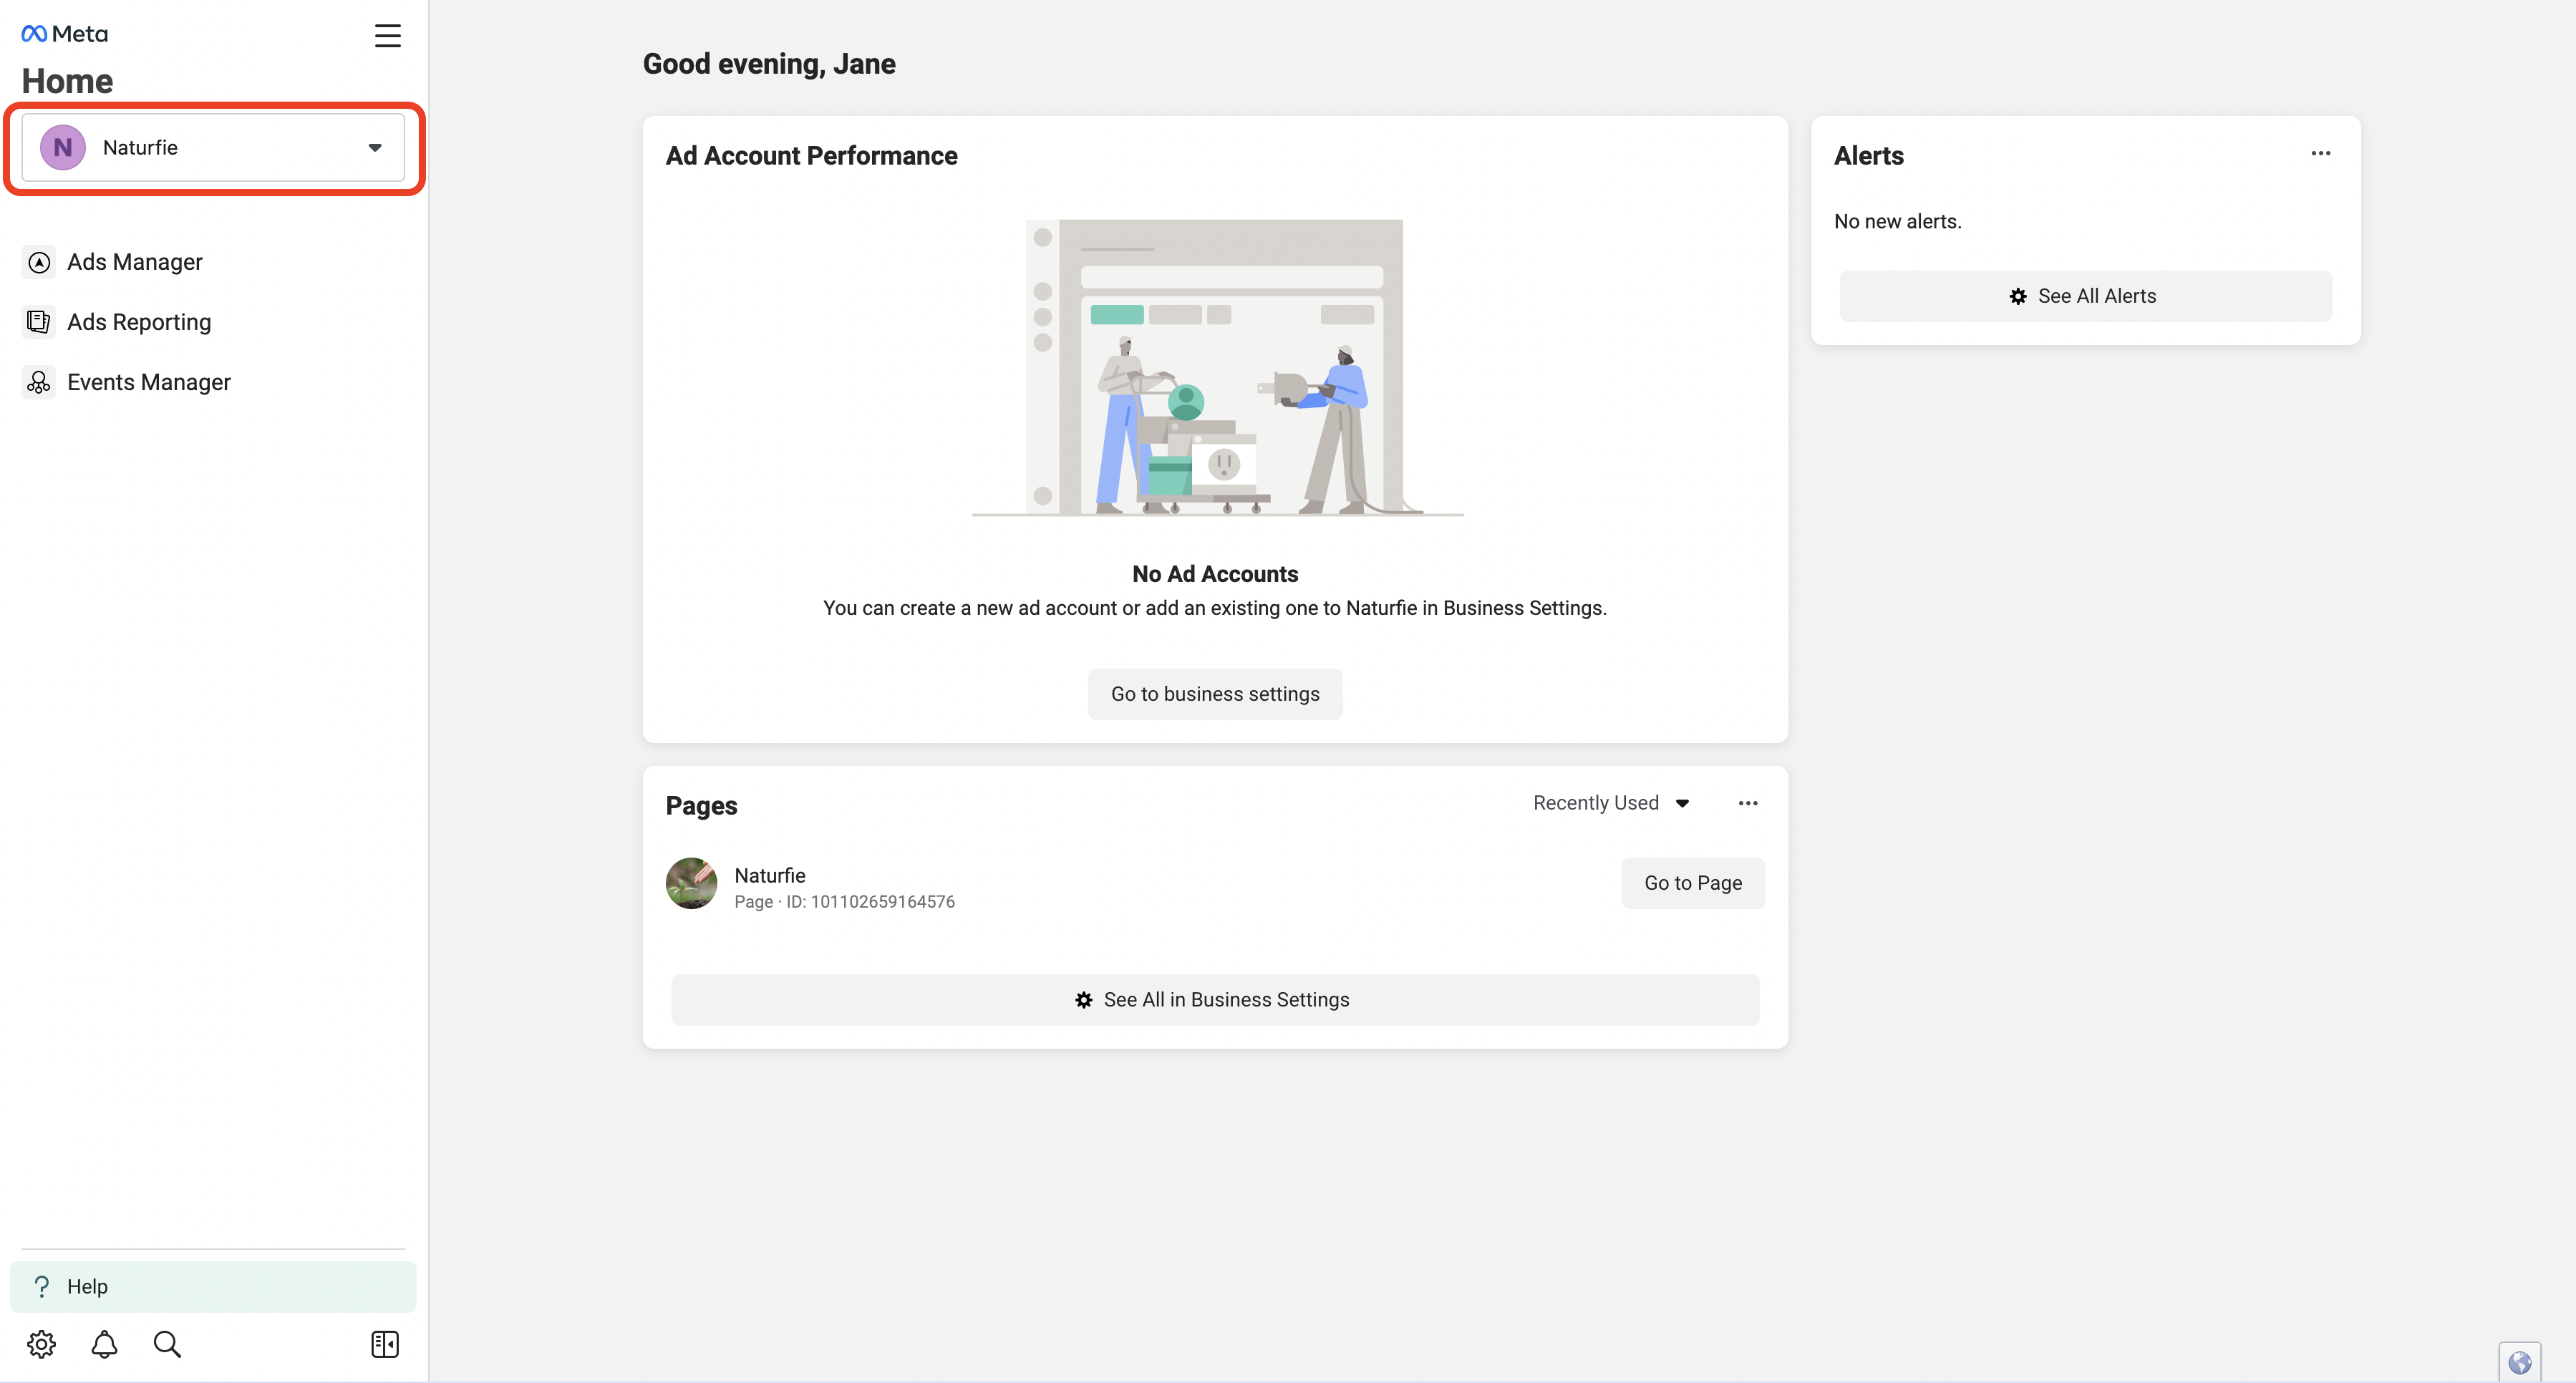This screenshot has width=2576, height=1383.
Task: Open Pages card more options menu
Action: click(x=1747, y=804)
